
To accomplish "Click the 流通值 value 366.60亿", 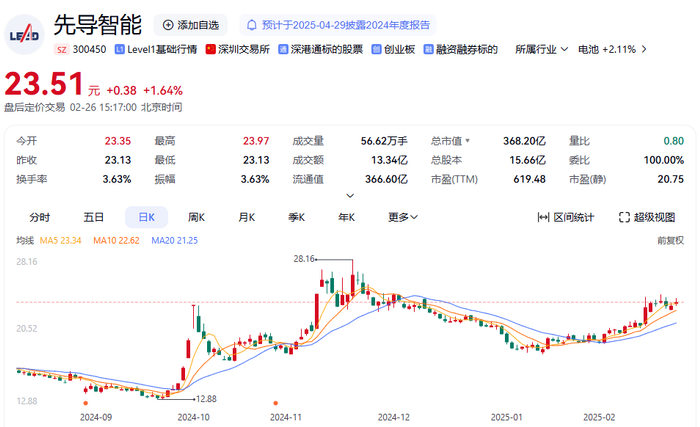I will (x=387, y=180).
